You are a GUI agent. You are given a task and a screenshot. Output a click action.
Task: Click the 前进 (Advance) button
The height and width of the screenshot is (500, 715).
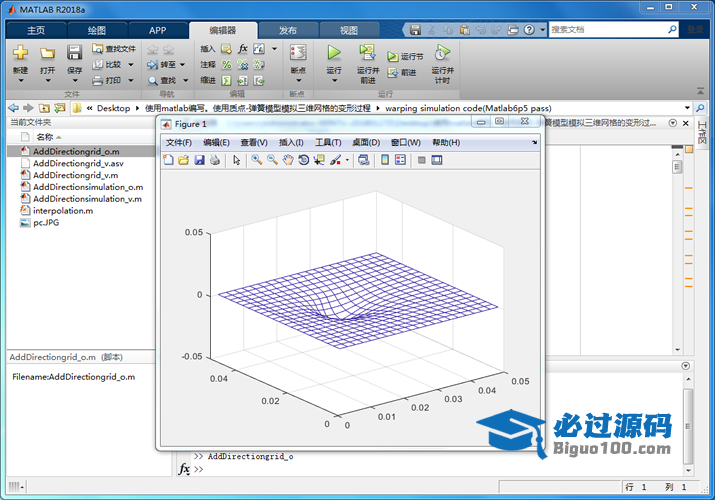point(402,72)
